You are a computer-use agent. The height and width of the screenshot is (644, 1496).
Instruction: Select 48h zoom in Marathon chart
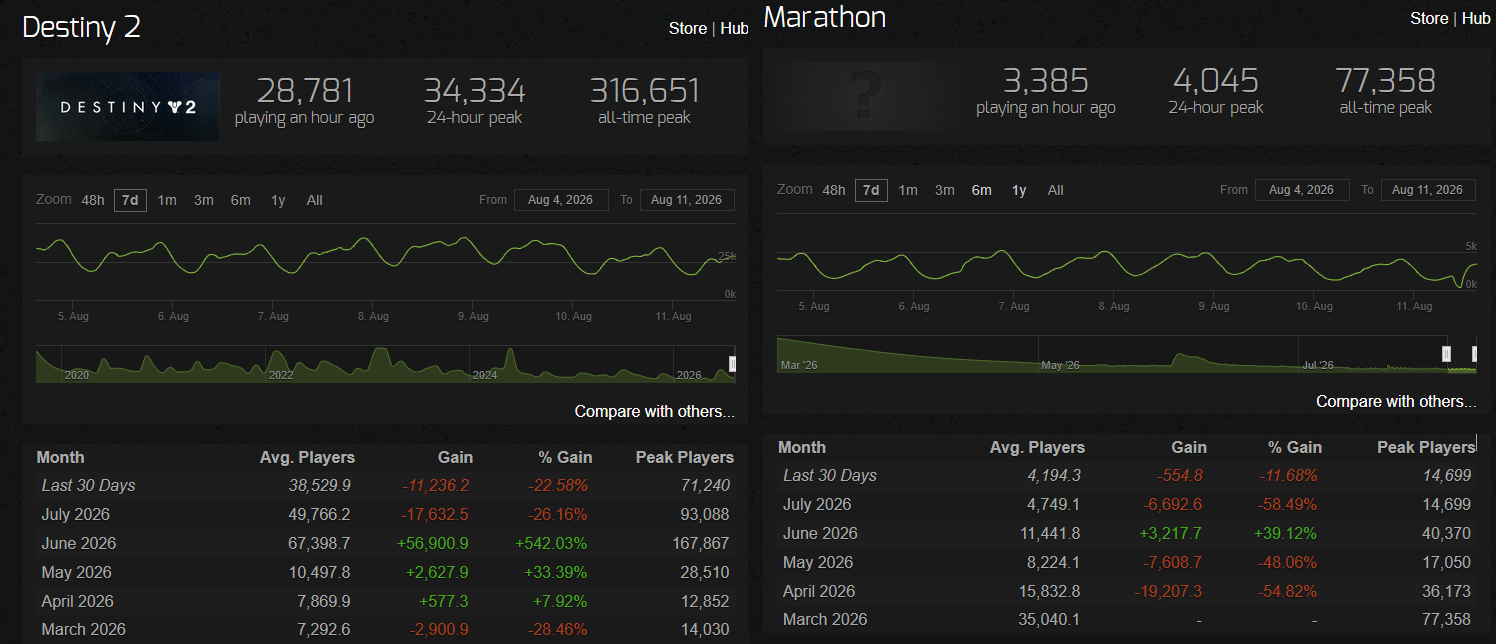(834, 190)
